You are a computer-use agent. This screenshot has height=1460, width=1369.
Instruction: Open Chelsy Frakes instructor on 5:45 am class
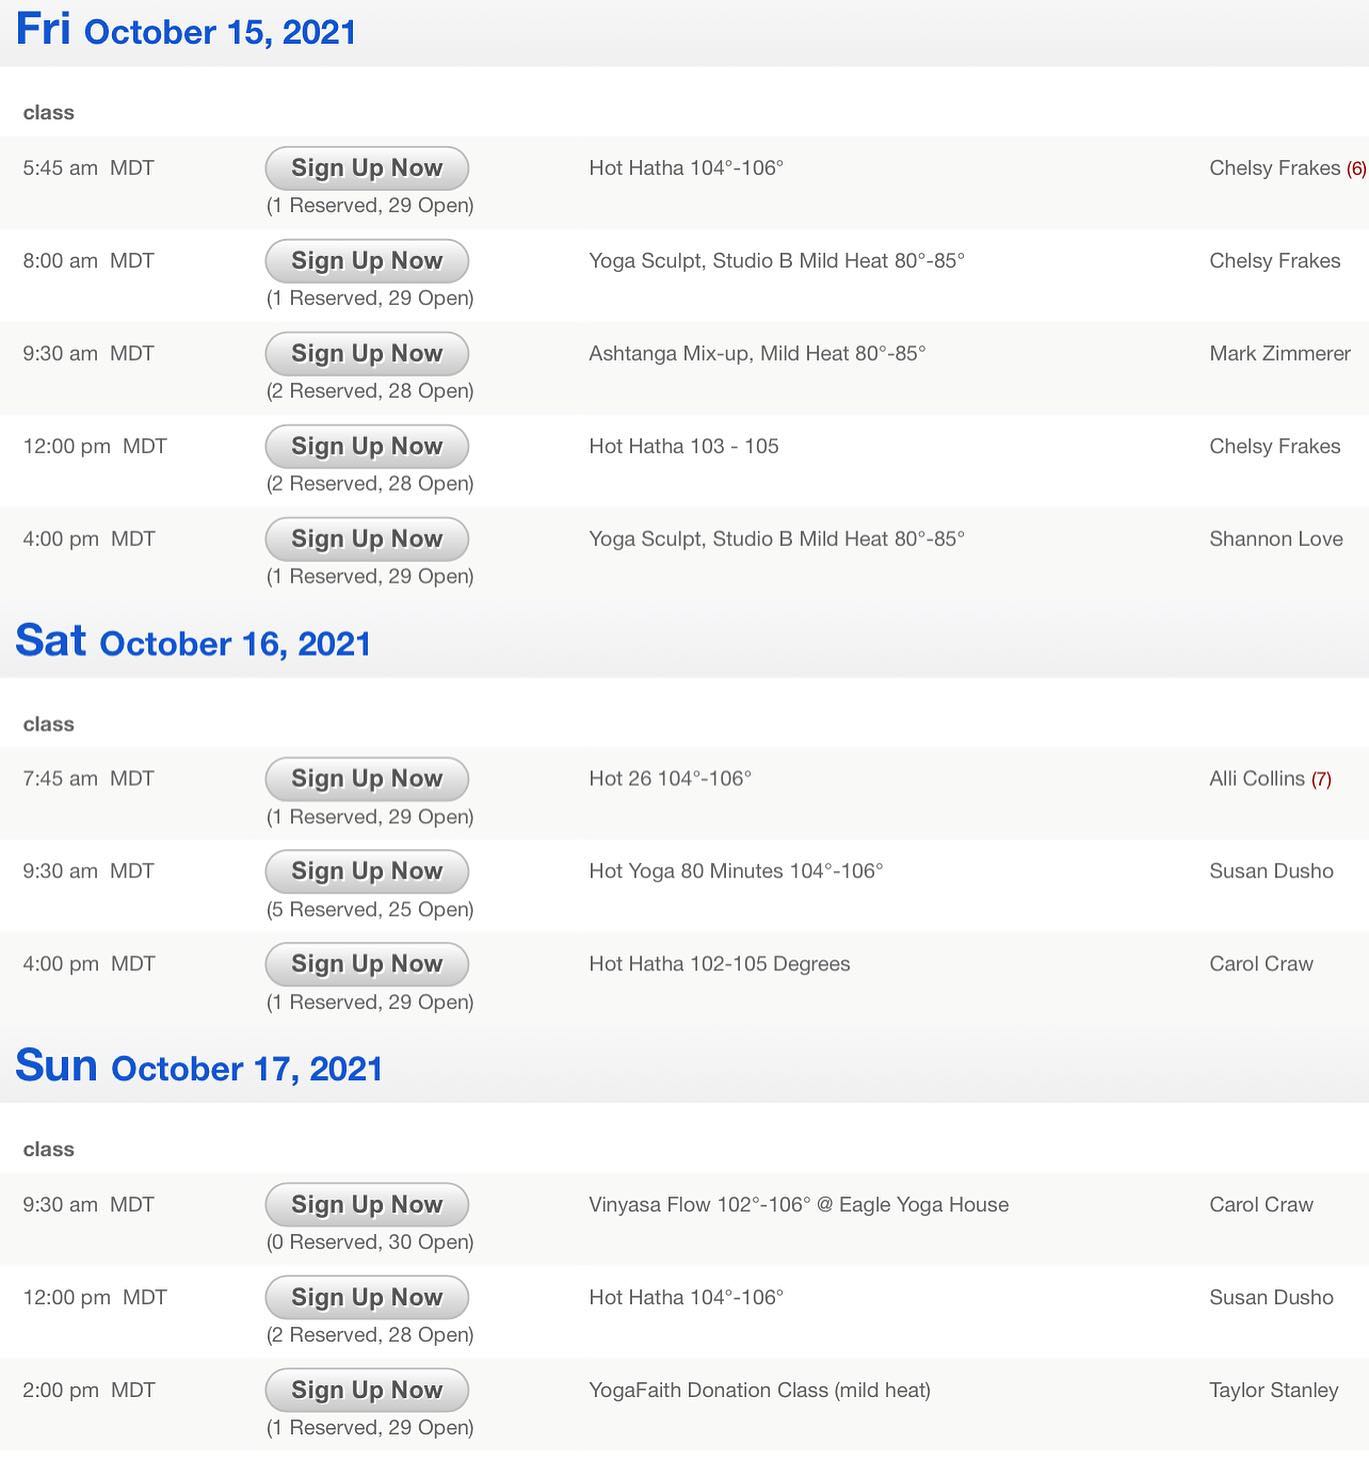click(1274, 168)
